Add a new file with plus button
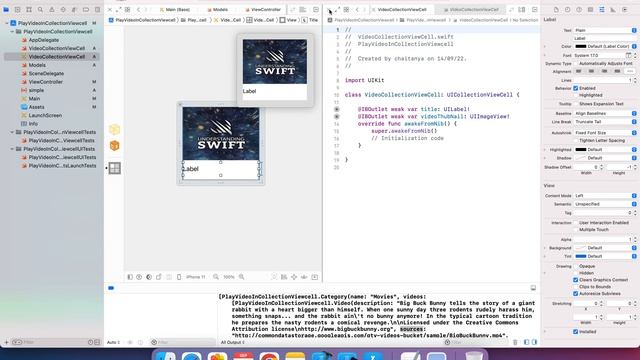The width and height of the screenshot is (640, 360). 6,342
